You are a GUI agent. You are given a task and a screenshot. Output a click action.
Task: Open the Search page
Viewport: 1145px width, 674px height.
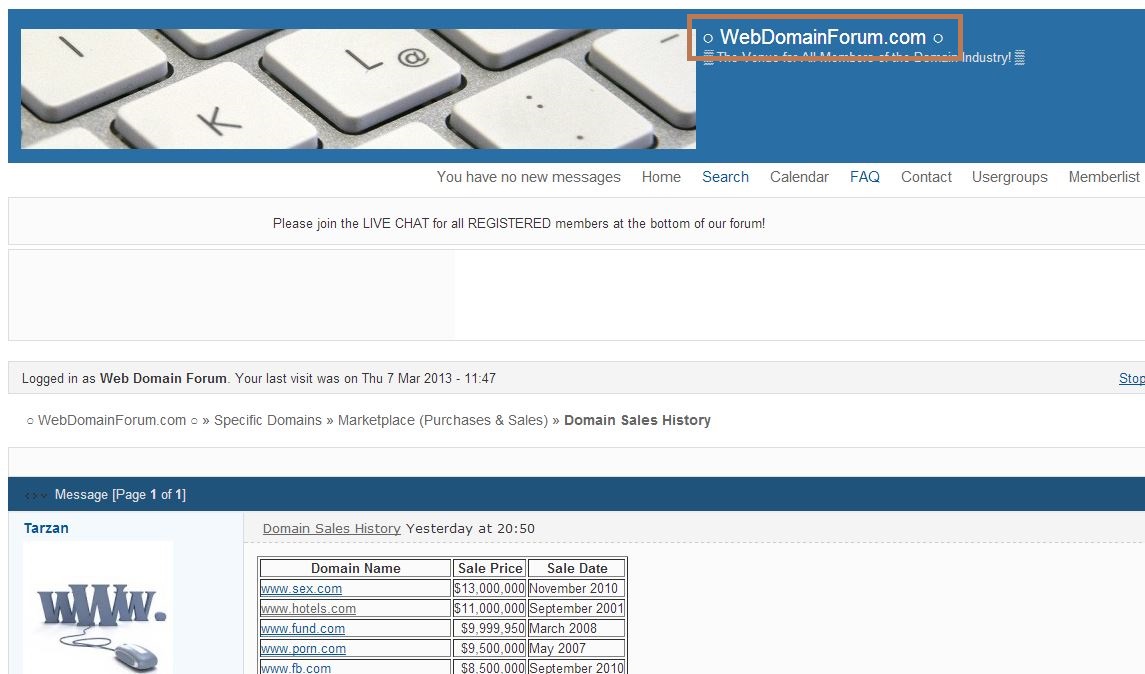(725, 177)
